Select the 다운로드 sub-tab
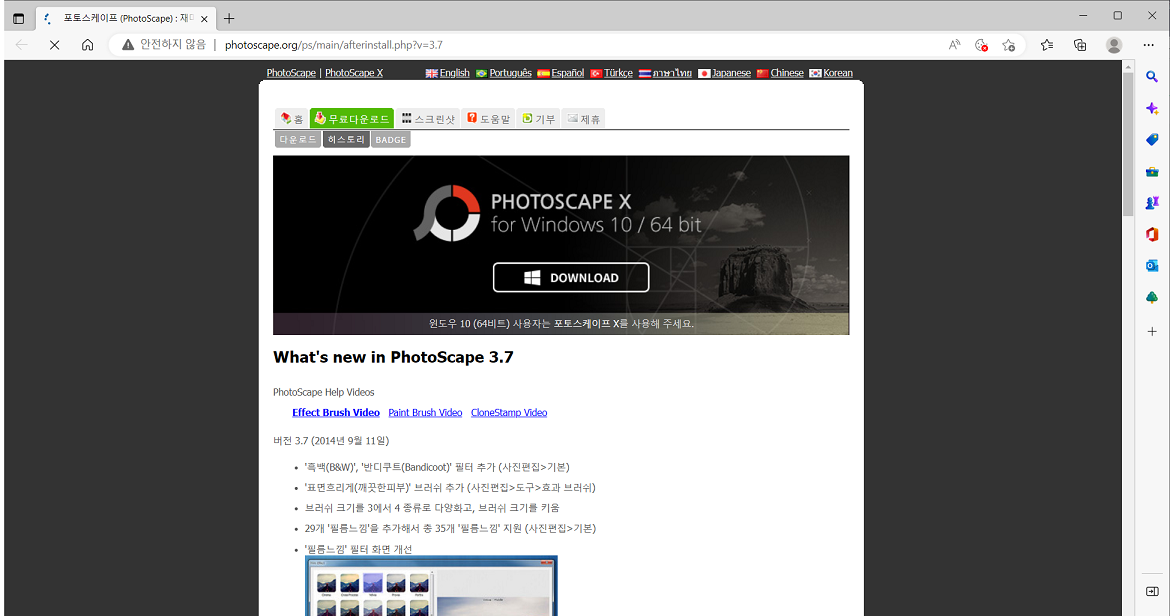The width and height of the screenshot is (1170, 616). [298, 139]
